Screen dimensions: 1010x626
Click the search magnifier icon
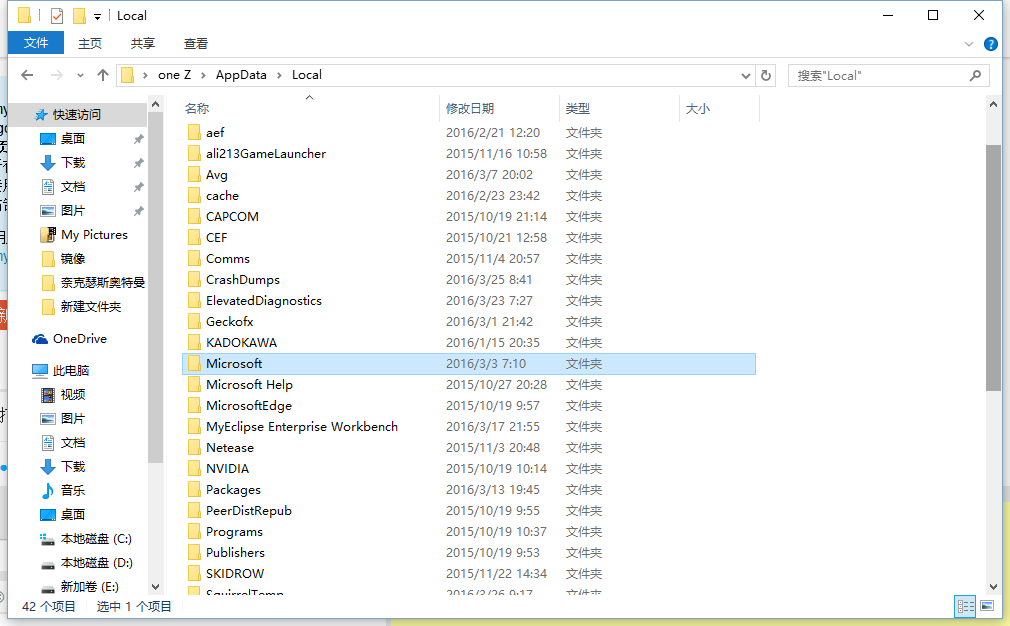975,75
